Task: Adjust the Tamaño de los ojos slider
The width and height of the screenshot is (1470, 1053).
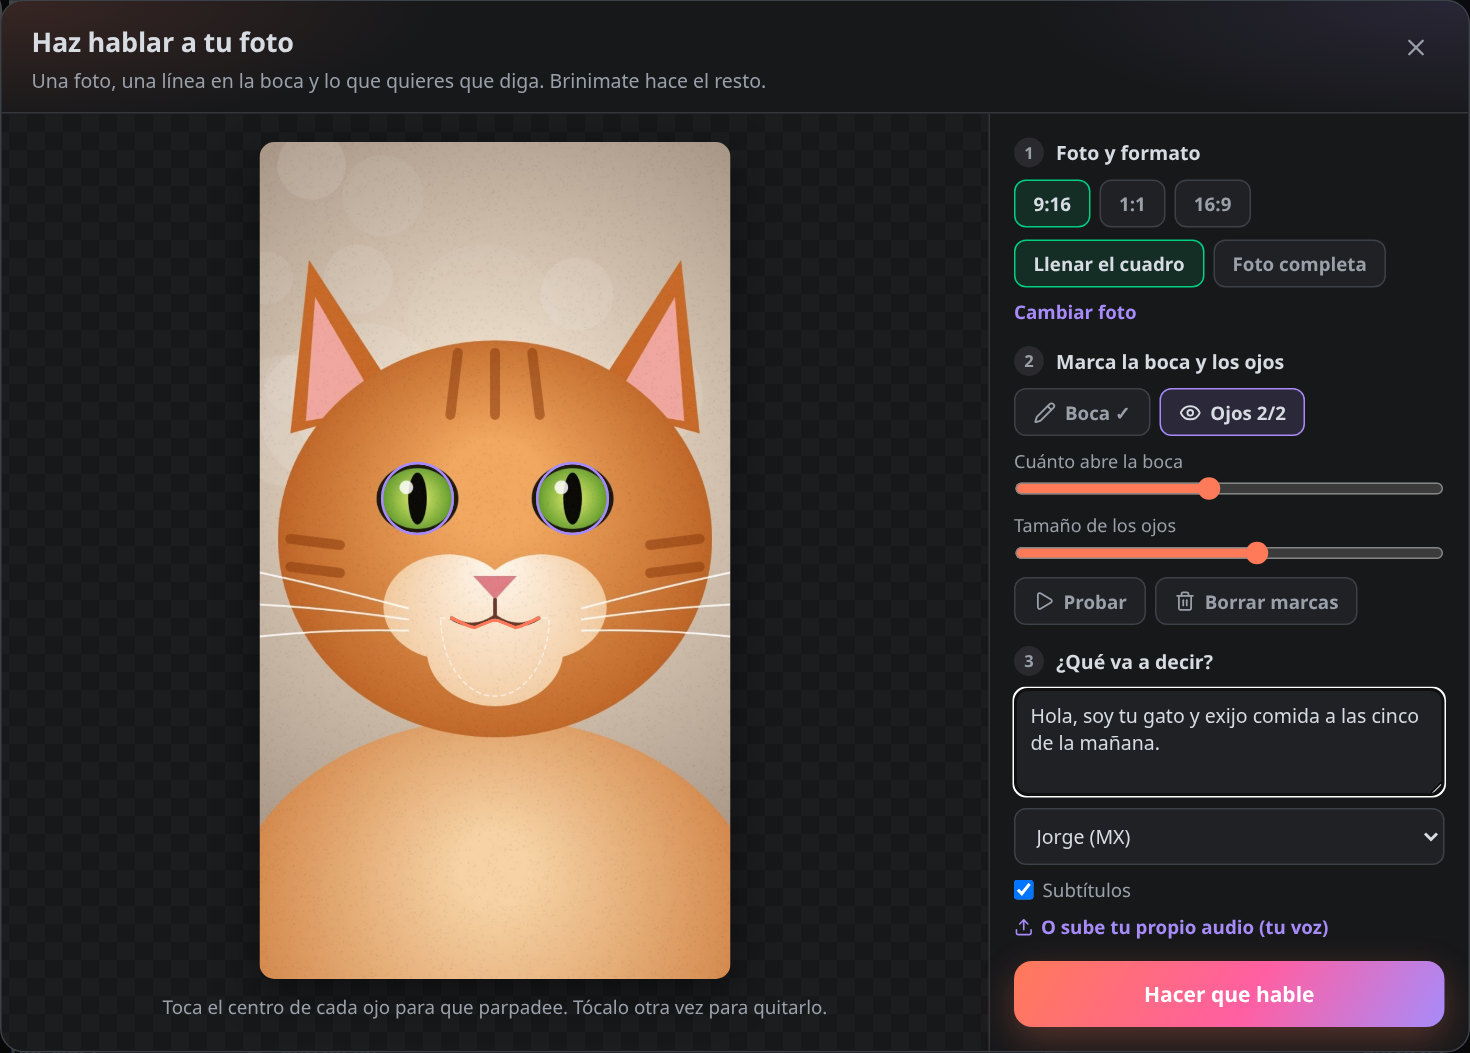Action: coord(1229,553)
